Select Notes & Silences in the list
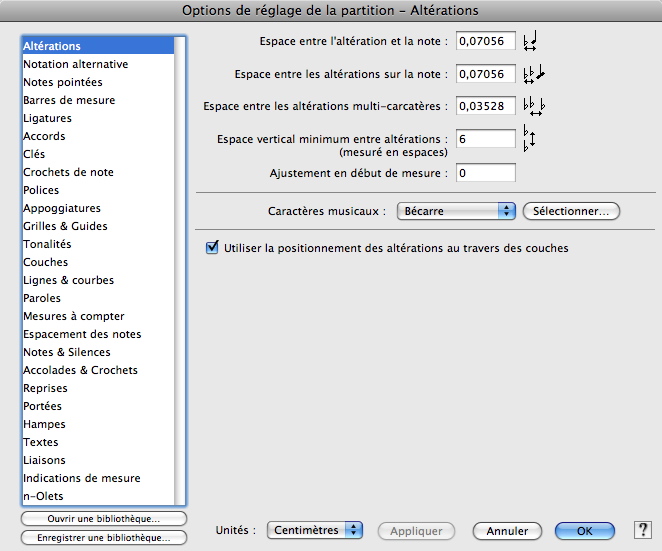 (98, 352)
